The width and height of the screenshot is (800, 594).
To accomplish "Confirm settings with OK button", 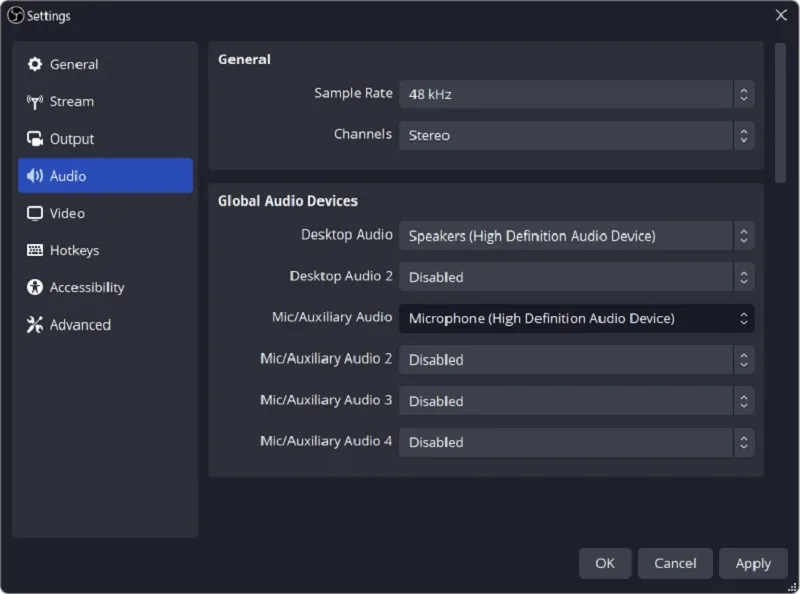I will tap(605, 563).
